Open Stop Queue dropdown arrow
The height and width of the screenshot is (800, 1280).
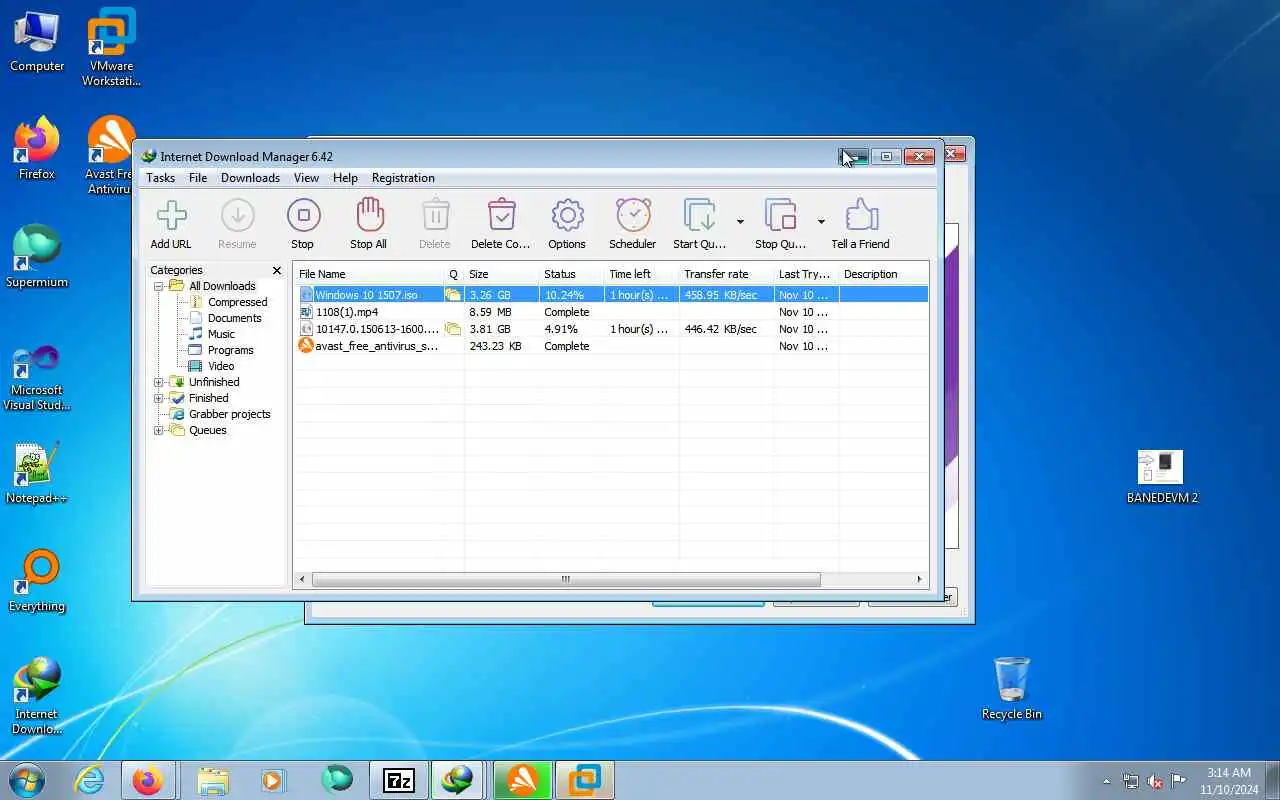click(821, 221)
